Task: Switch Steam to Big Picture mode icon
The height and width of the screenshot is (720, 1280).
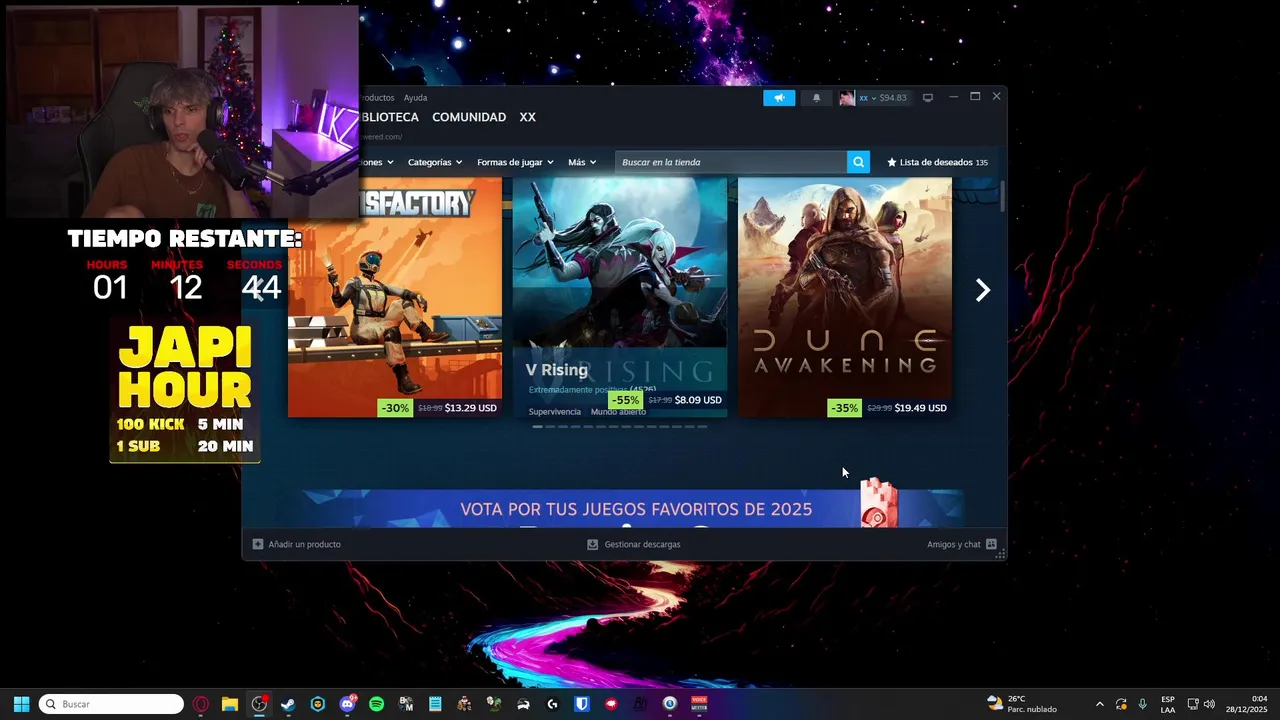Action: [928, 97]
